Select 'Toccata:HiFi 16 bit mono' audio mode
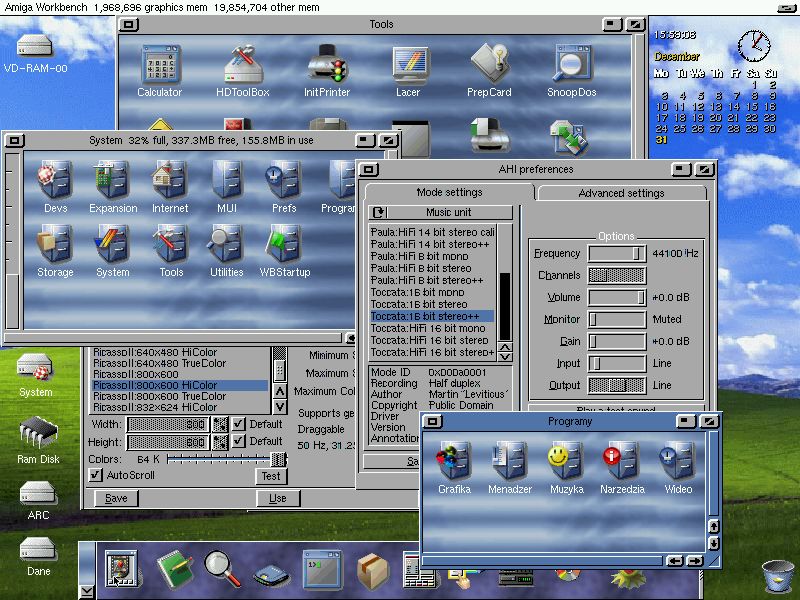The width and height of the screenshot is (800, 600). point(432,328)
